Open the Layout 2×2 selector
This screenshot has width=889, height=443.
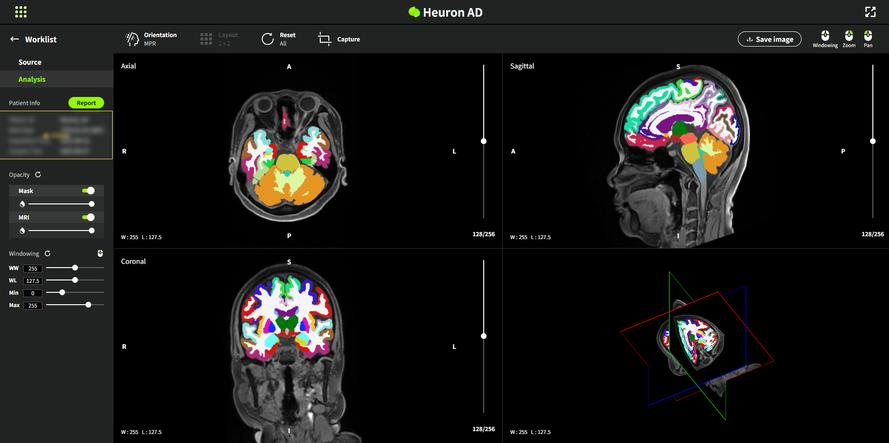click(x=206, y=39)
